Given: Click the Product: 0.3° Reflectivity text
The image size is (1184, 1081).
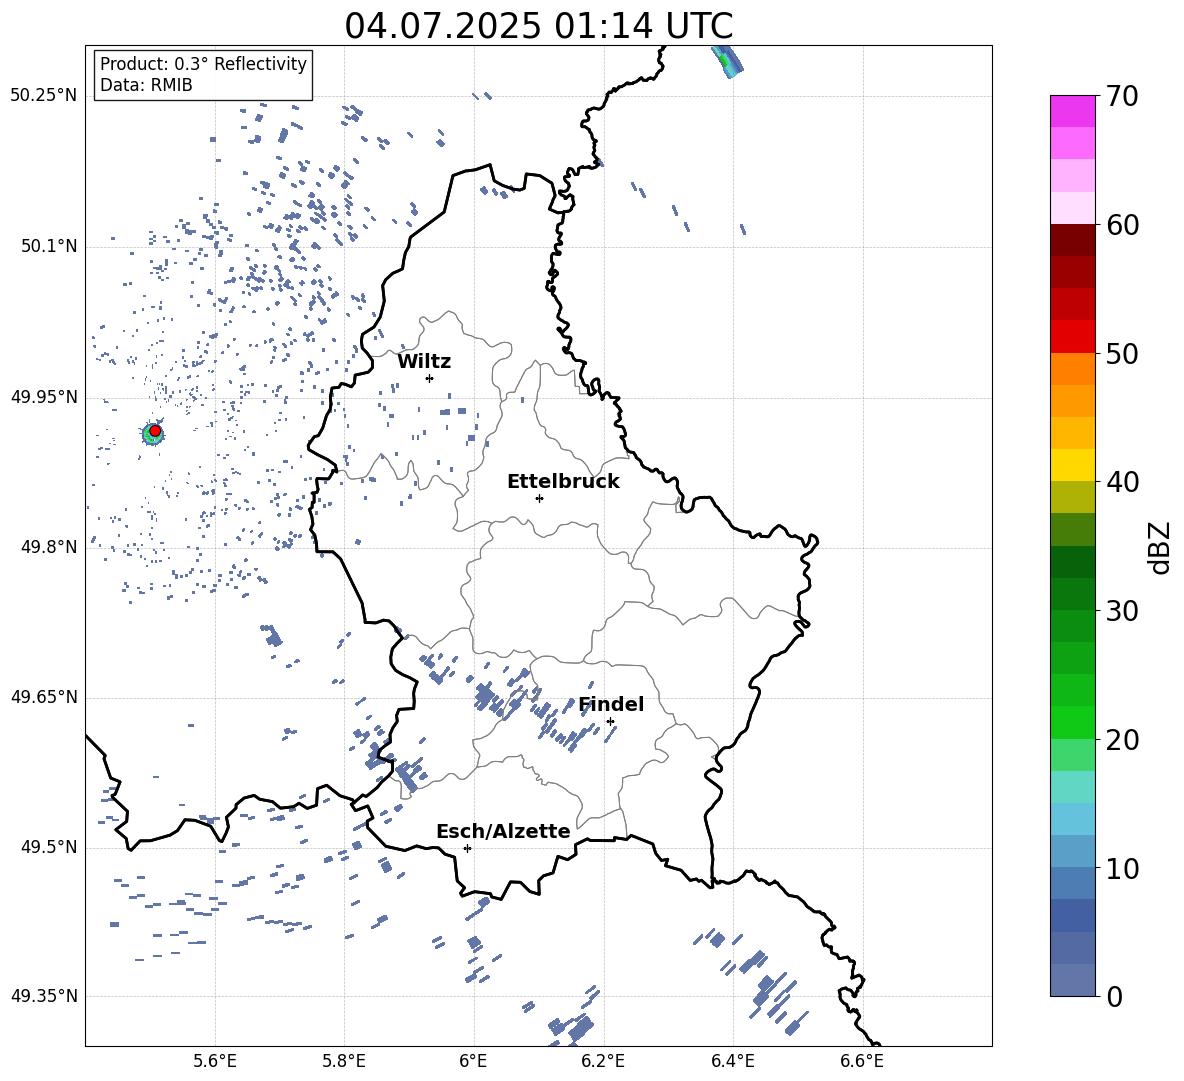Looking at the screenshot, I should 203,64.
